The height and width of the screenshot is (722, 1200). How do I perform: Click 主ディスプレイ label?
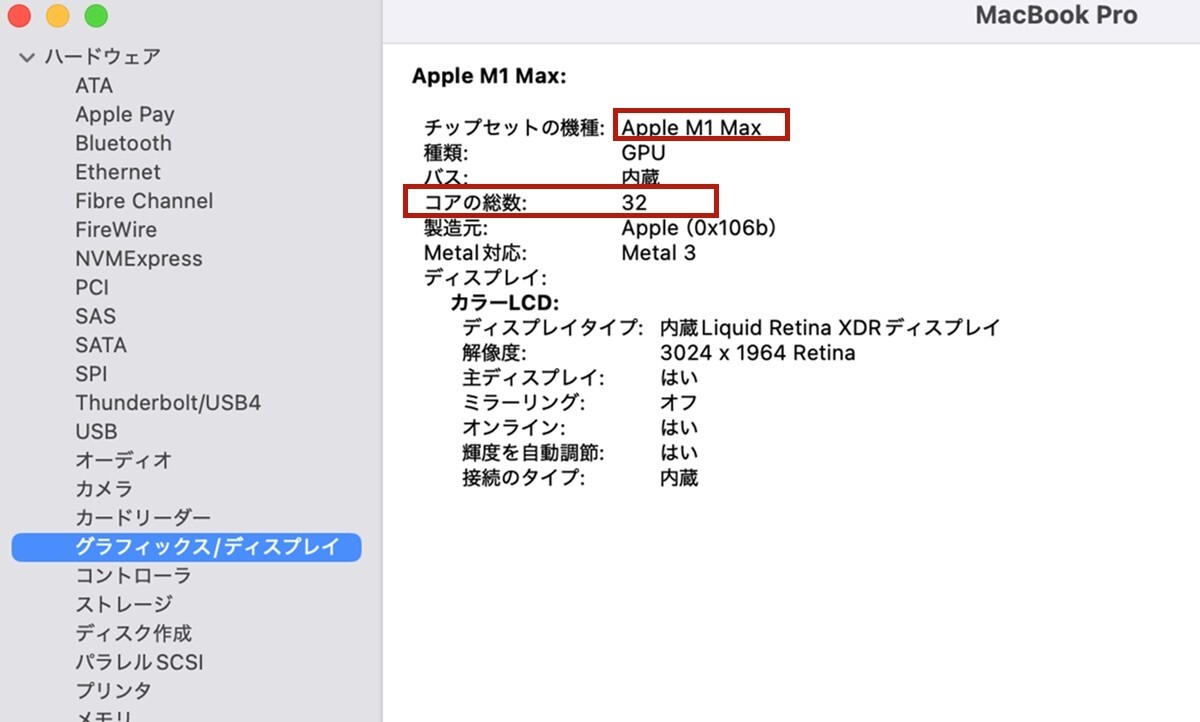[x=533, y=378]
